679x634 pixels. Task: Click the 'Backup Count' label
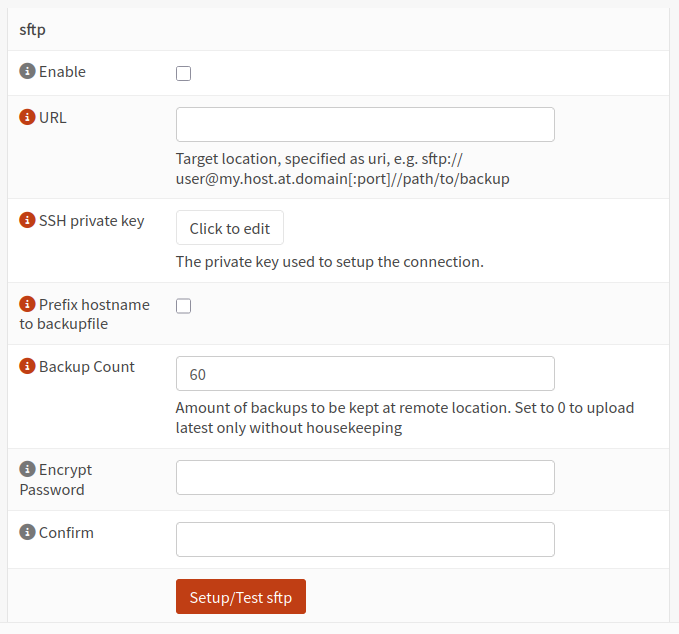coord(87,367)
